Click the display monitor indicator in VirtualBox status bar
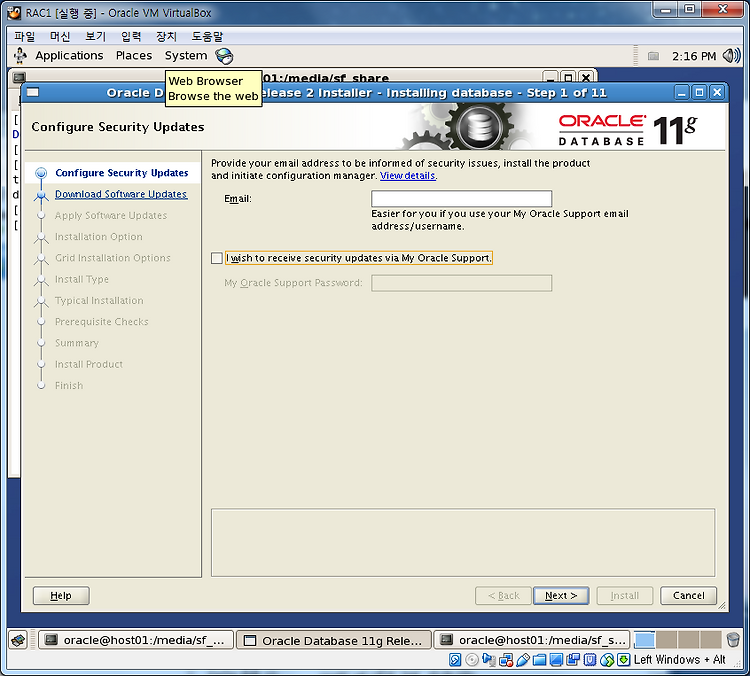This screenshot has width=750, height=676. click(x=556, y=660)
